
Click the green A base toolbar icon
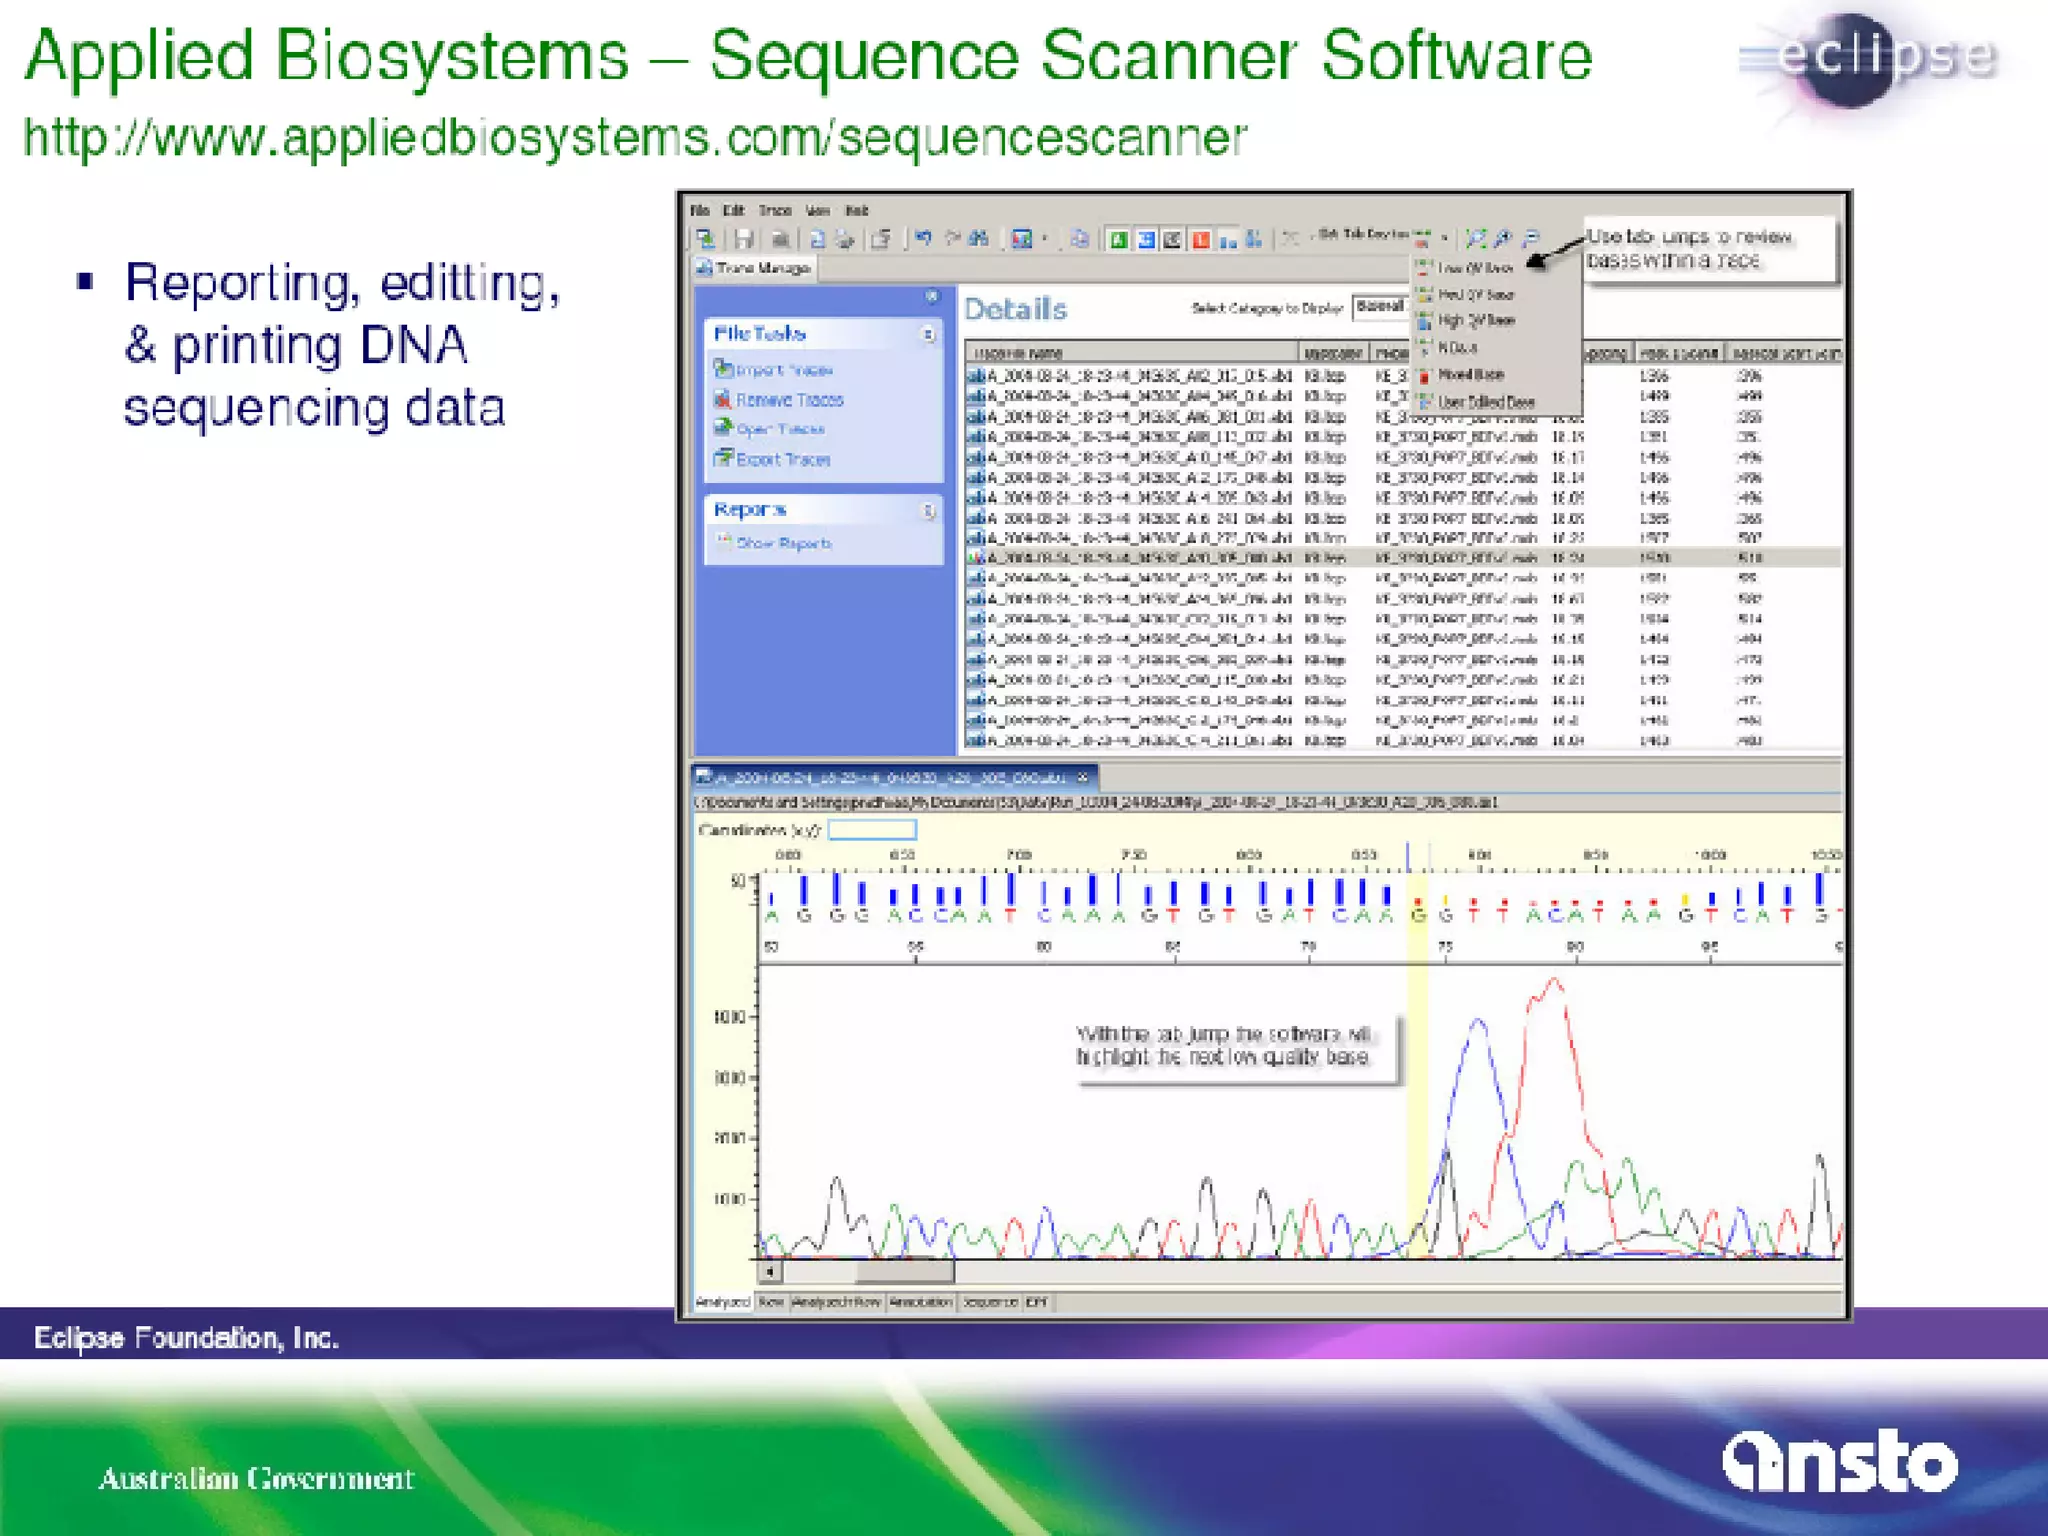[1119, 239]
